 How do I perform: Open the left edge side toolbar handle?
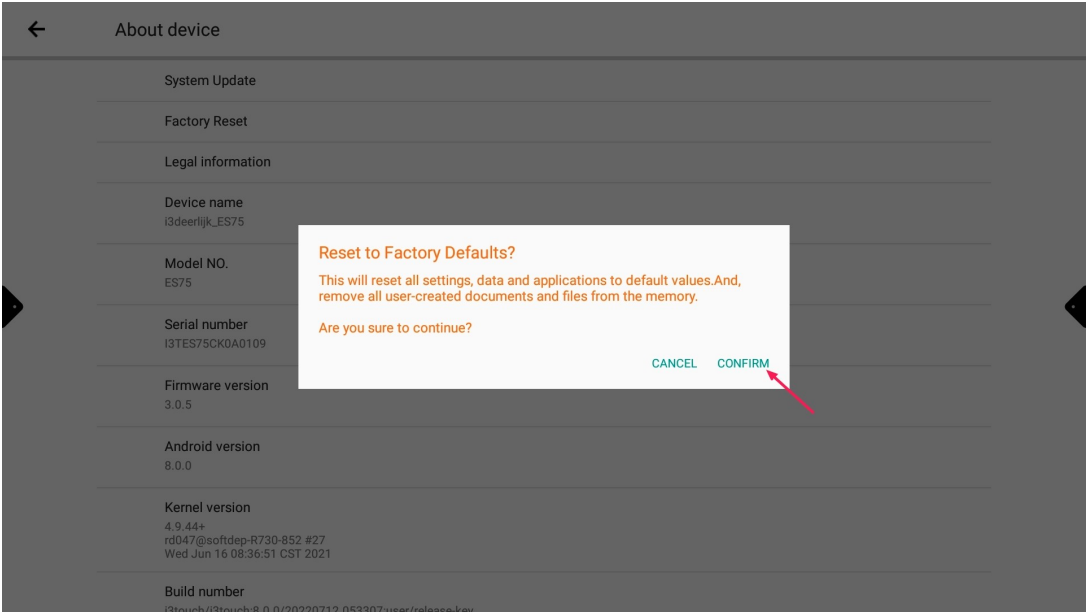point(10,307)
